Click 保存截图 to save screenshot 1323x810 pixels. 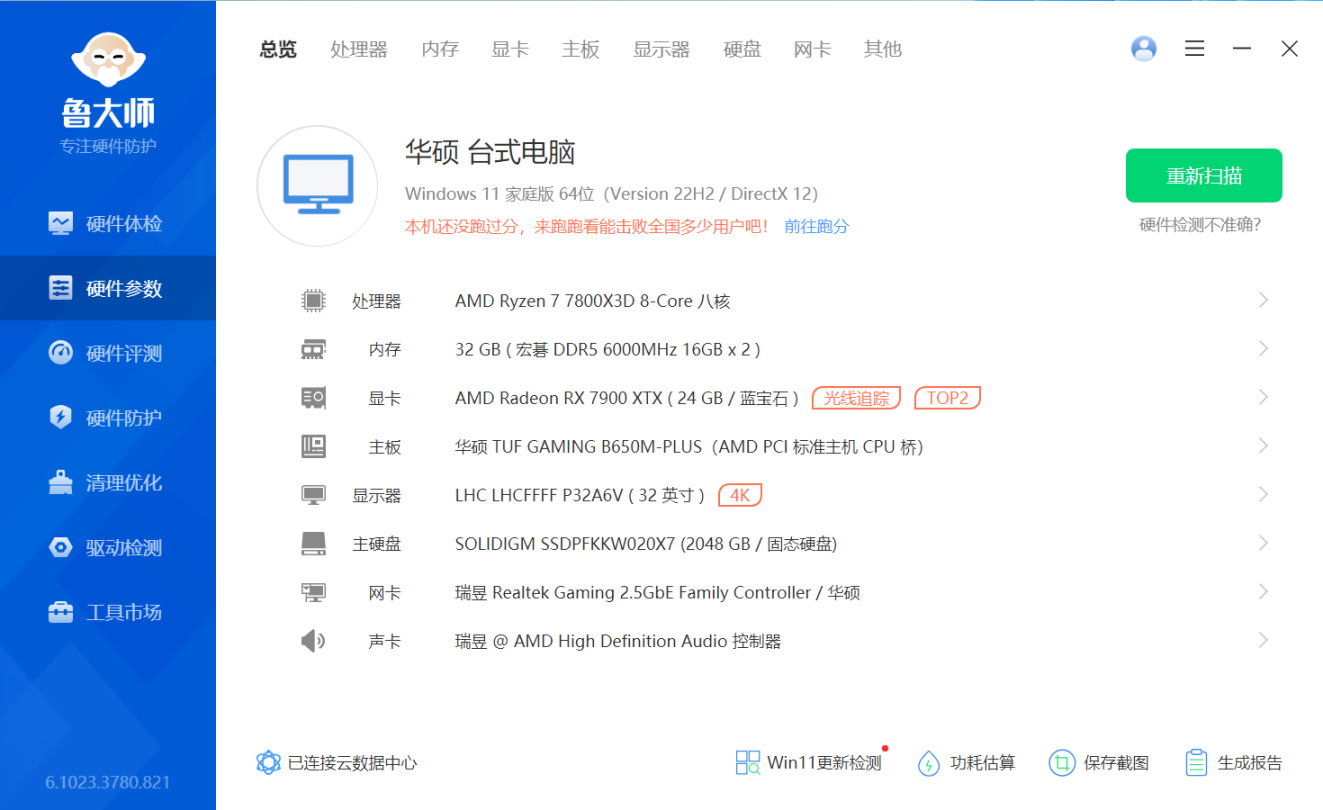coord(1099,763)
